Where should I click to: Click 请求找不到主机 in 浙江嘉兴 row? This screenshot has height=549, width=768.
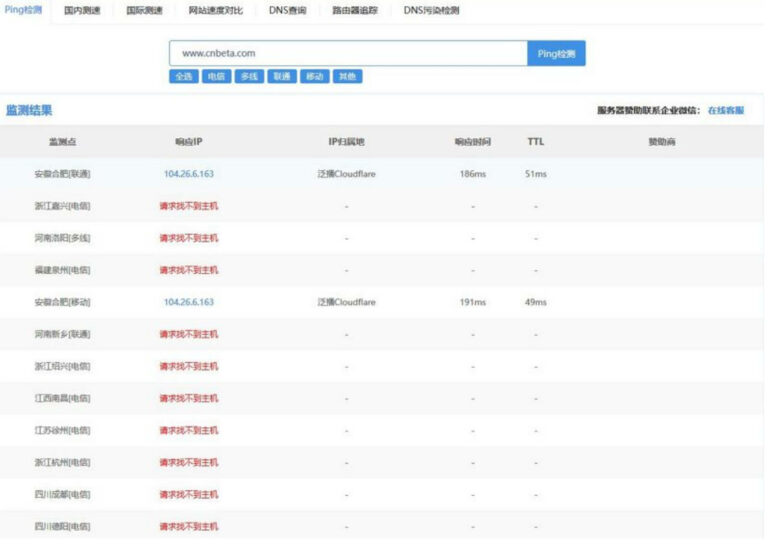tap(189, 206)
